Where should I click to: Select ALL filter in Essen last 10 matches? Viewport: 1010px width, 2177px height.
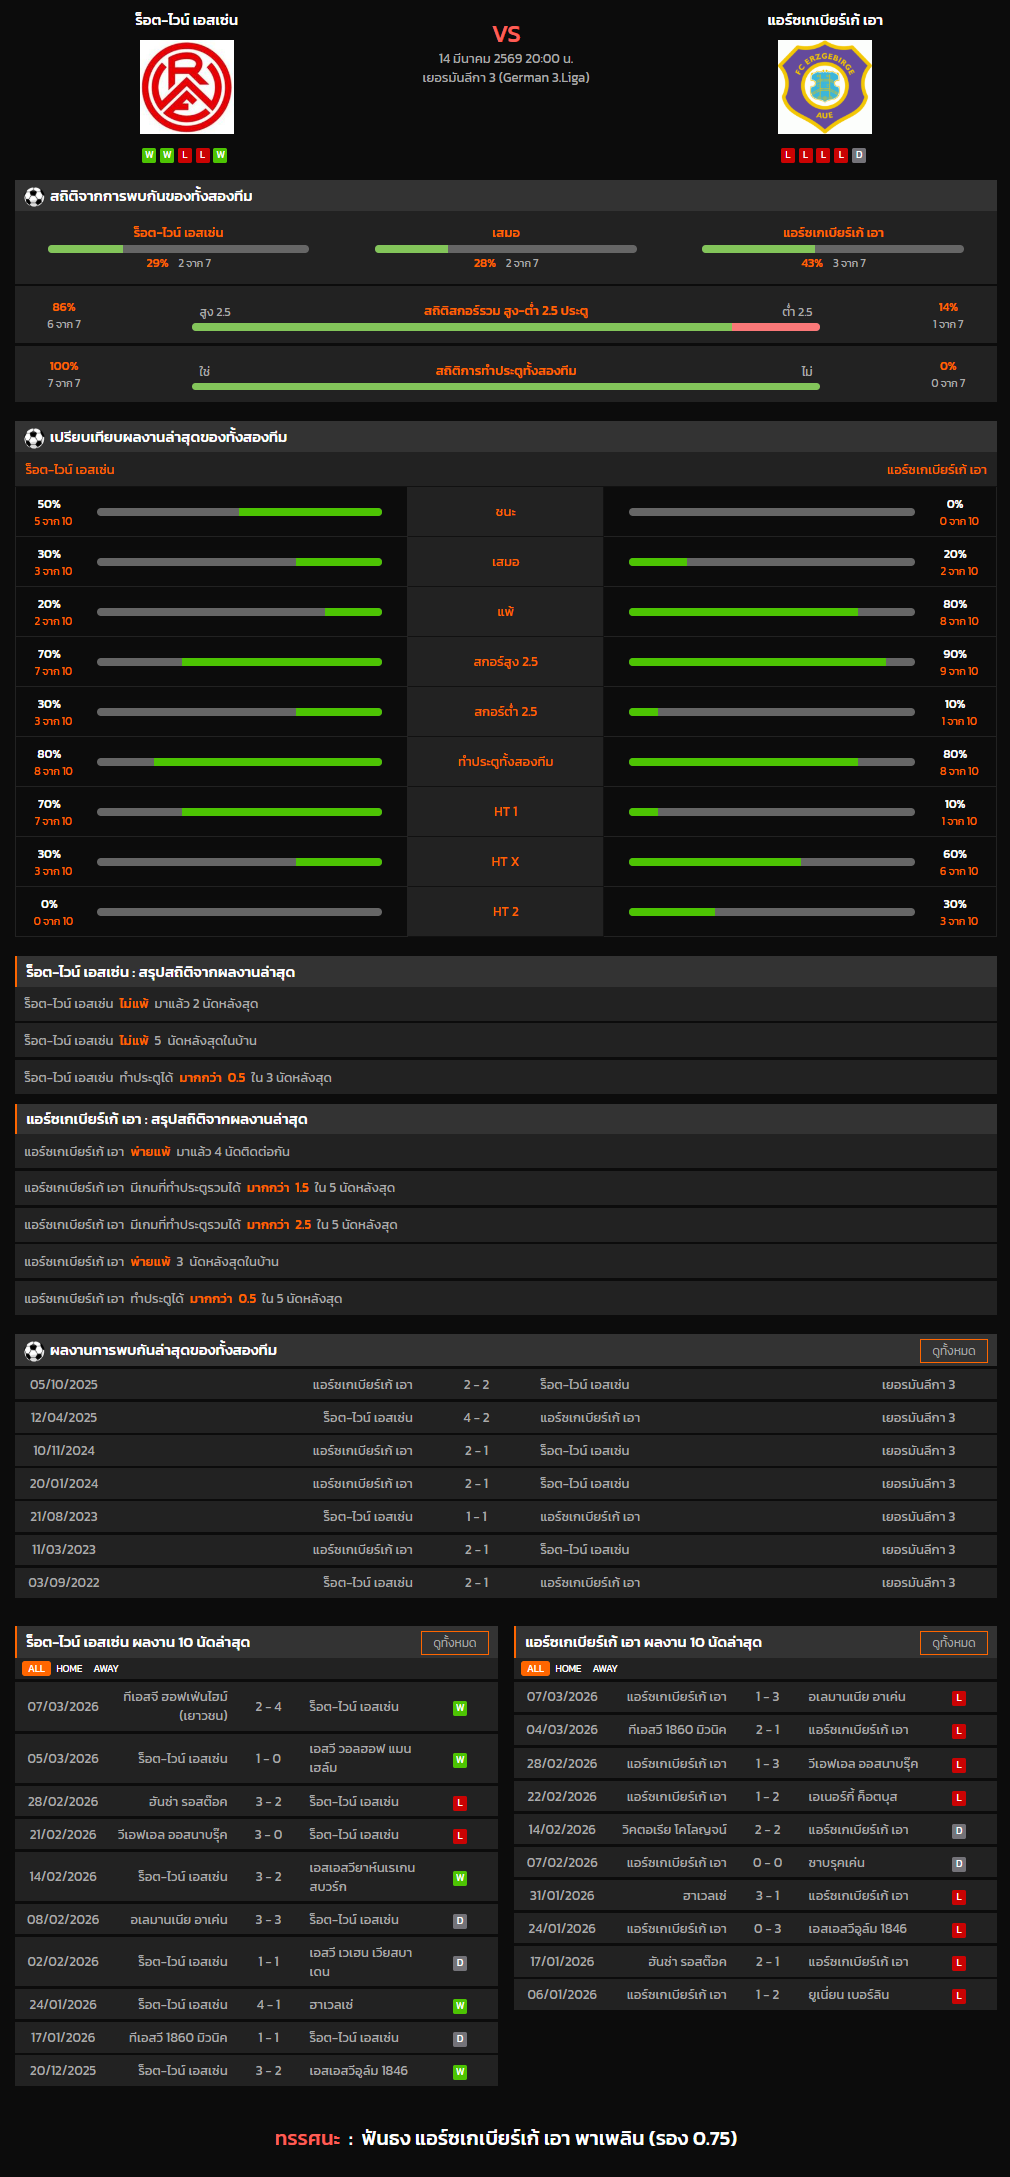[x=36, y=1668]
